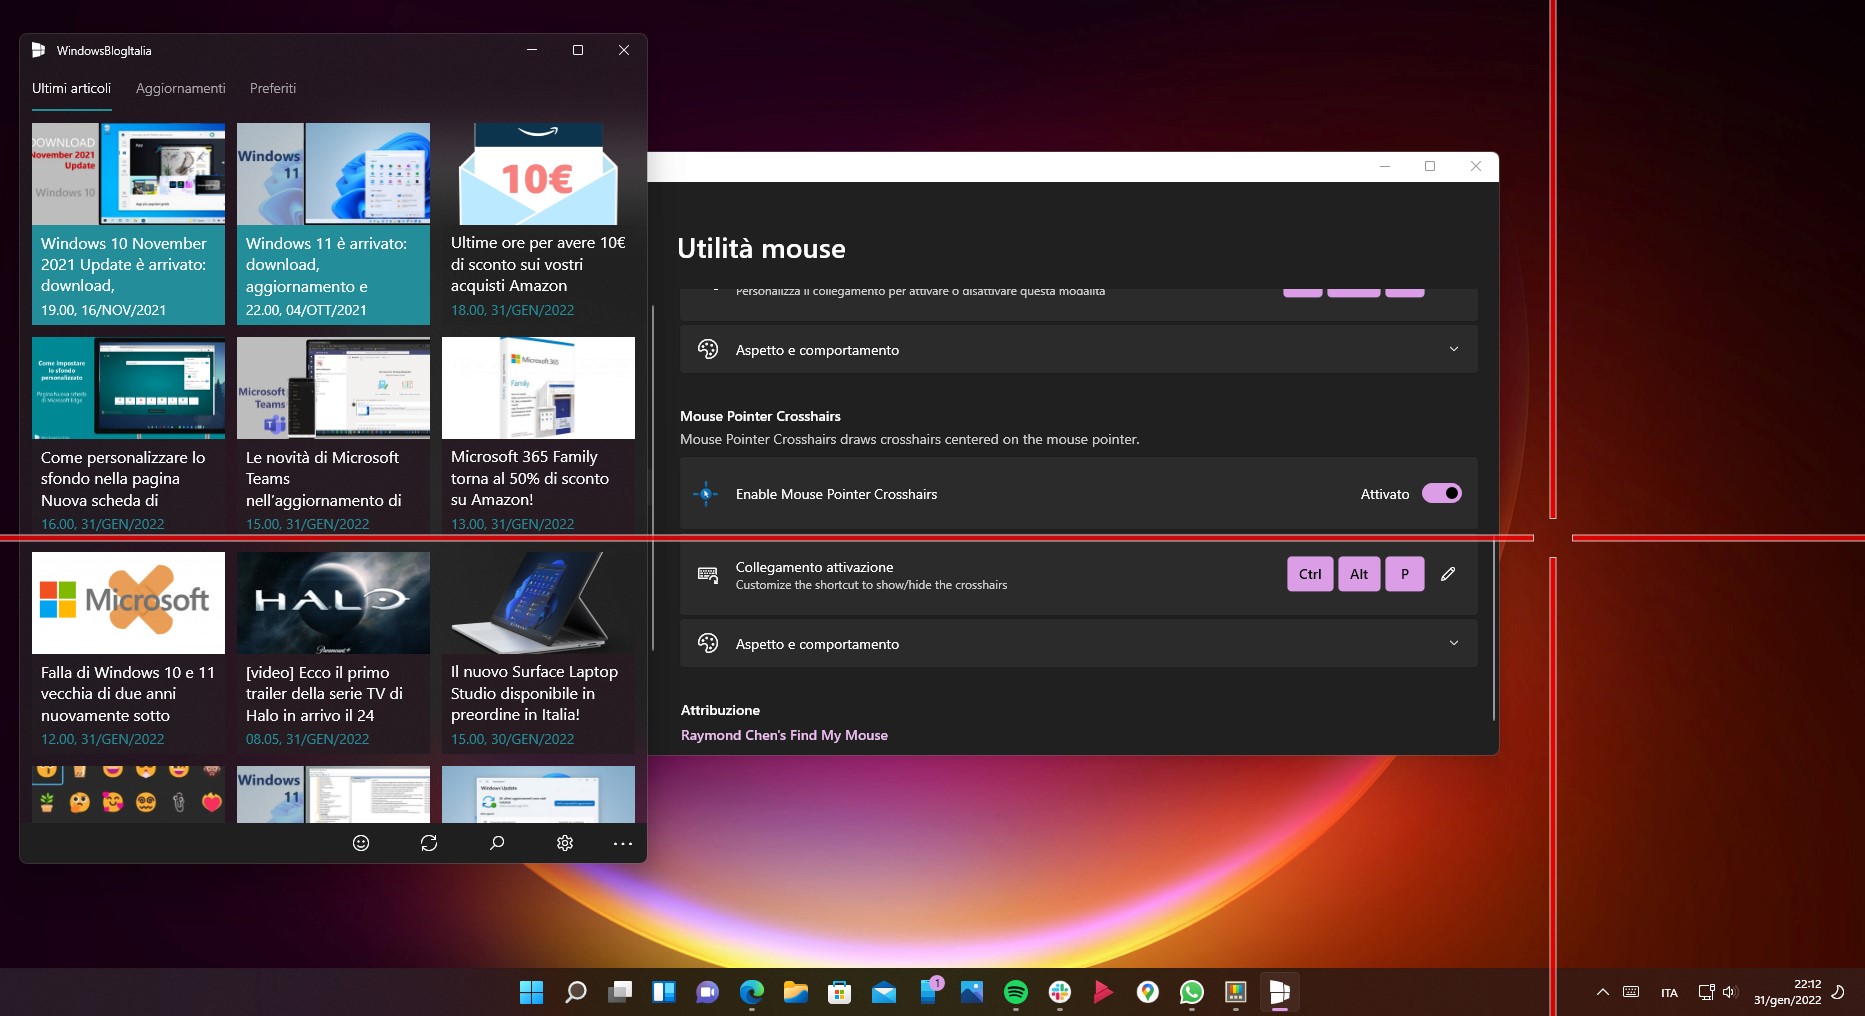
Task: Open Slack from taskbar
Action: pos(1060,992)
